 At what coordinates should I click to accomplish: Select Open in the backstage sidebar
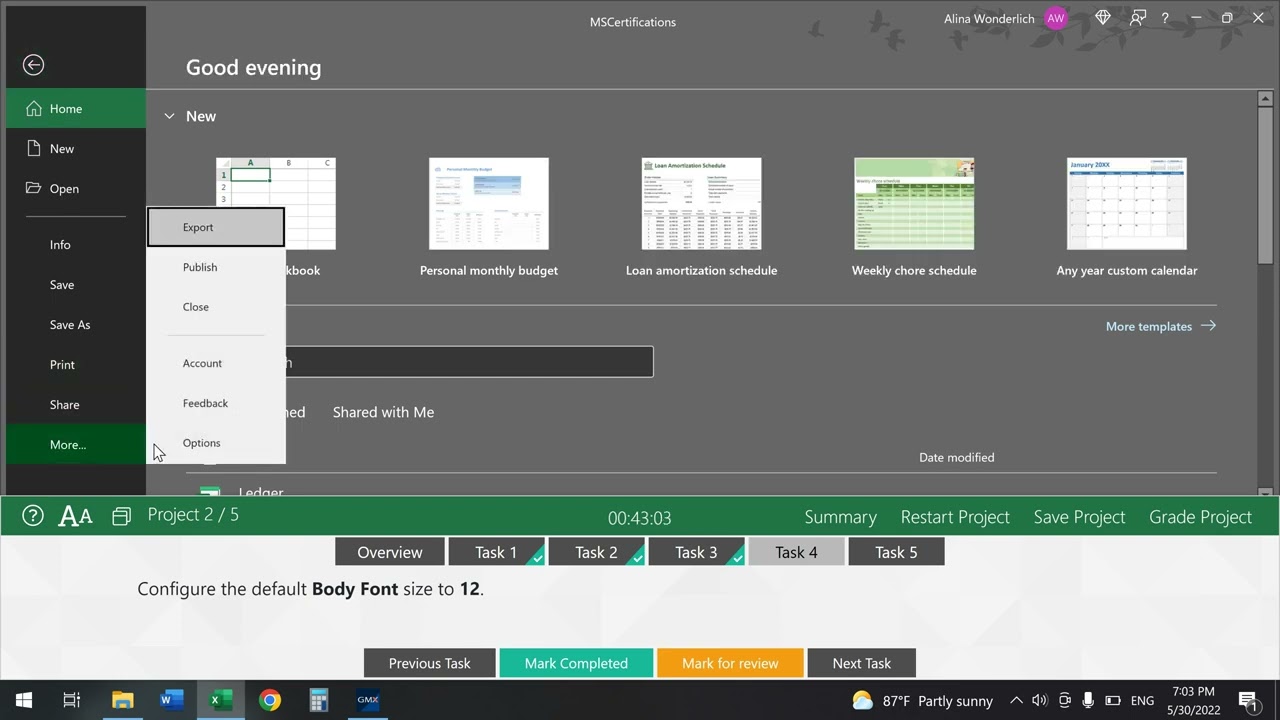click(76, 188)
